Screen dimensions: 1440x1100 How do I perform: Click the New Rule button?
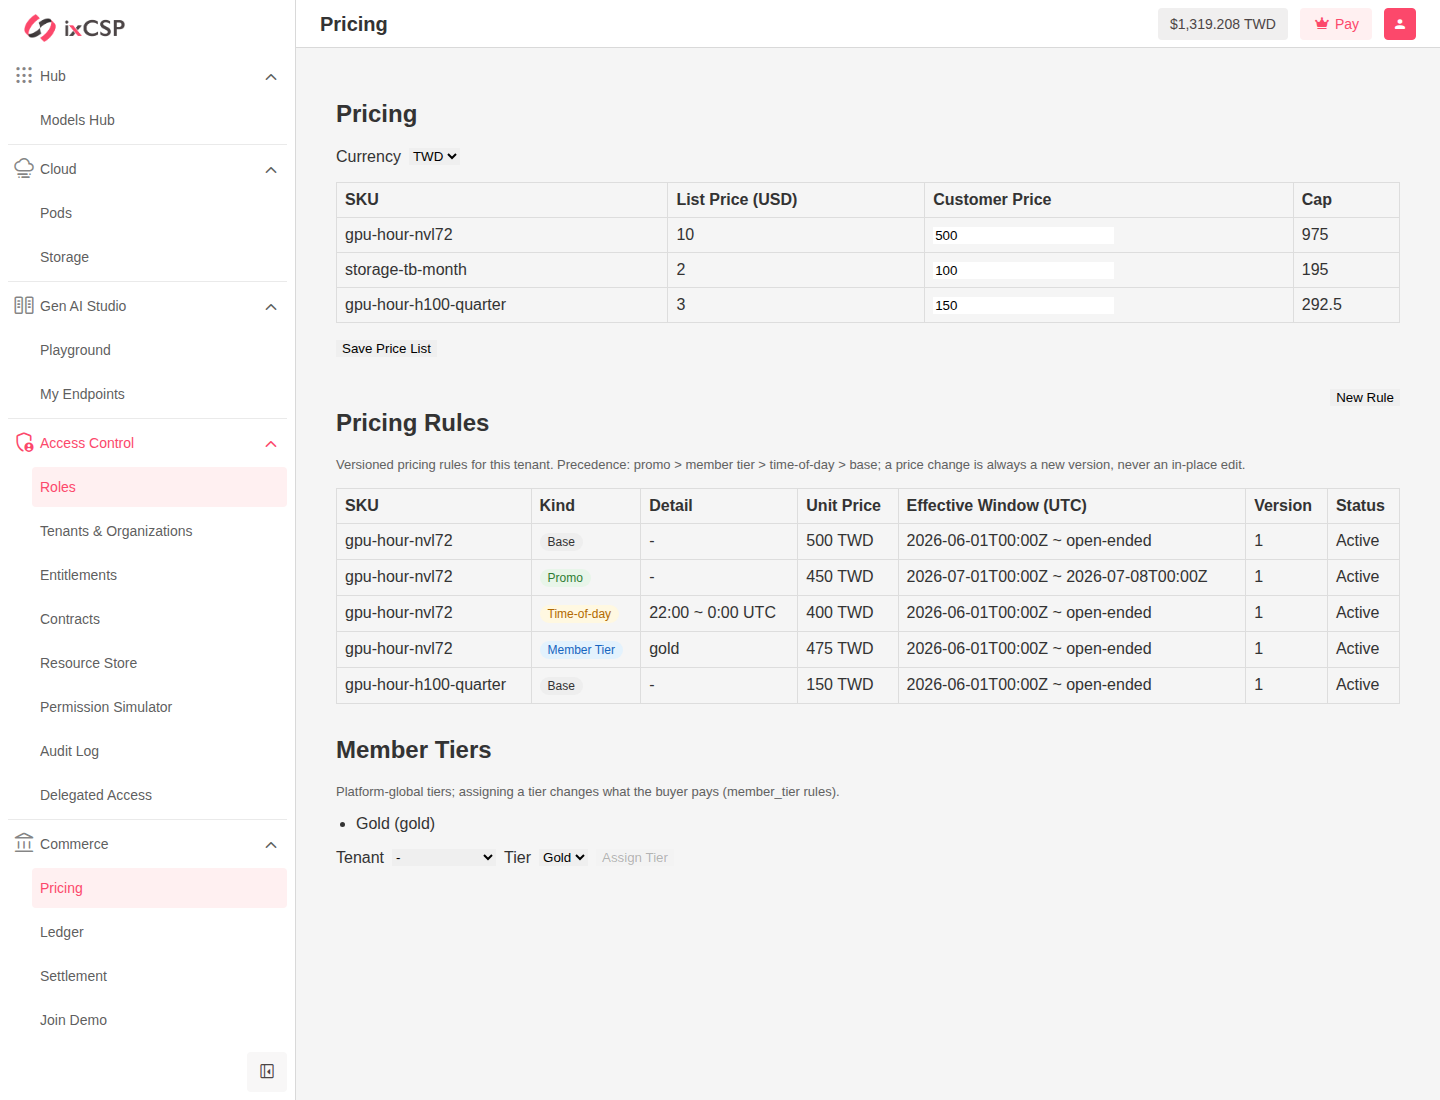pos(1364,398)
